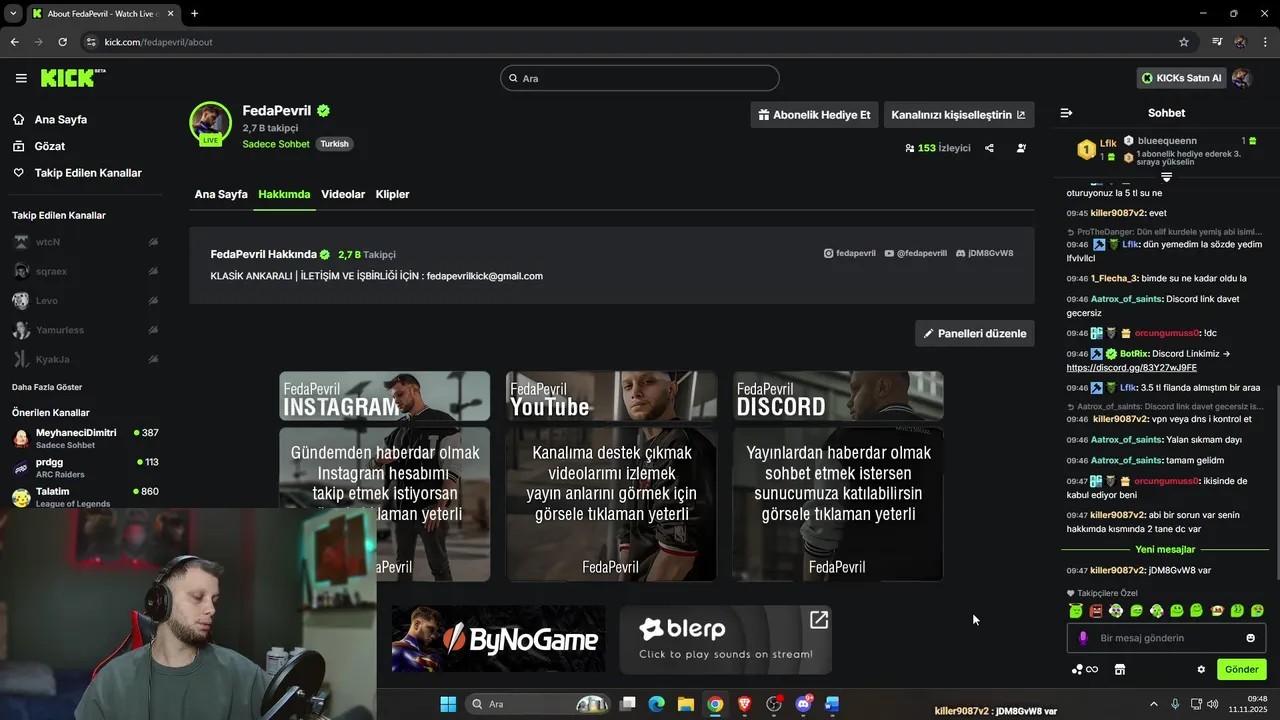Open Brave browser from taskbar
1280x720 pixels.
[x=744, y=704]
